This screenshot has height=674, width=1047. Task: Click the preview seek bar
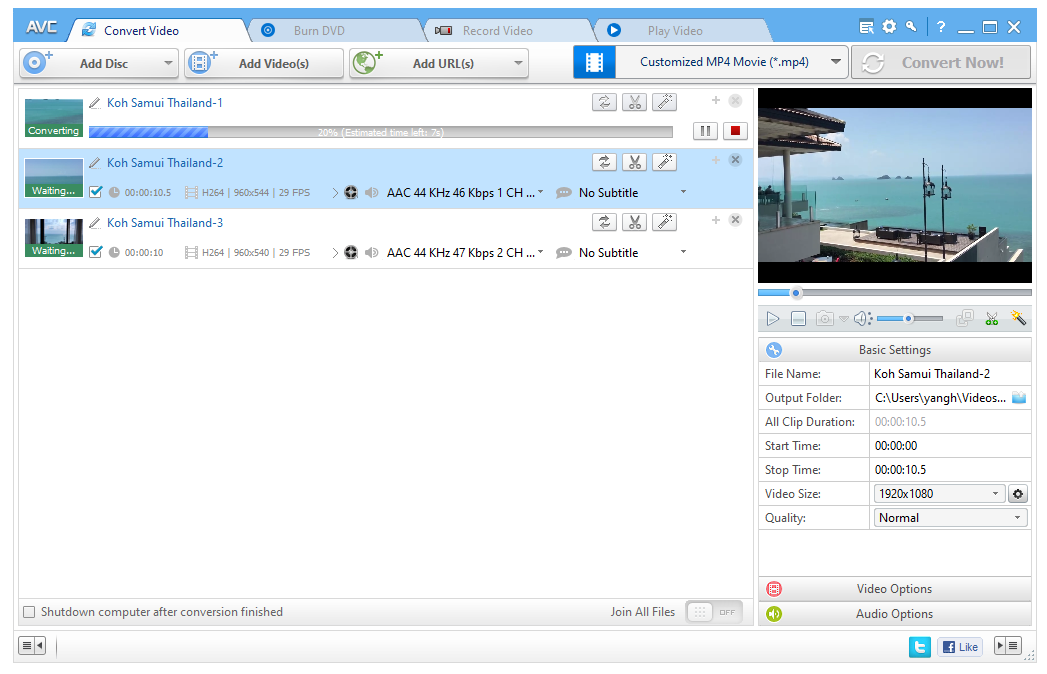point(895,293)
